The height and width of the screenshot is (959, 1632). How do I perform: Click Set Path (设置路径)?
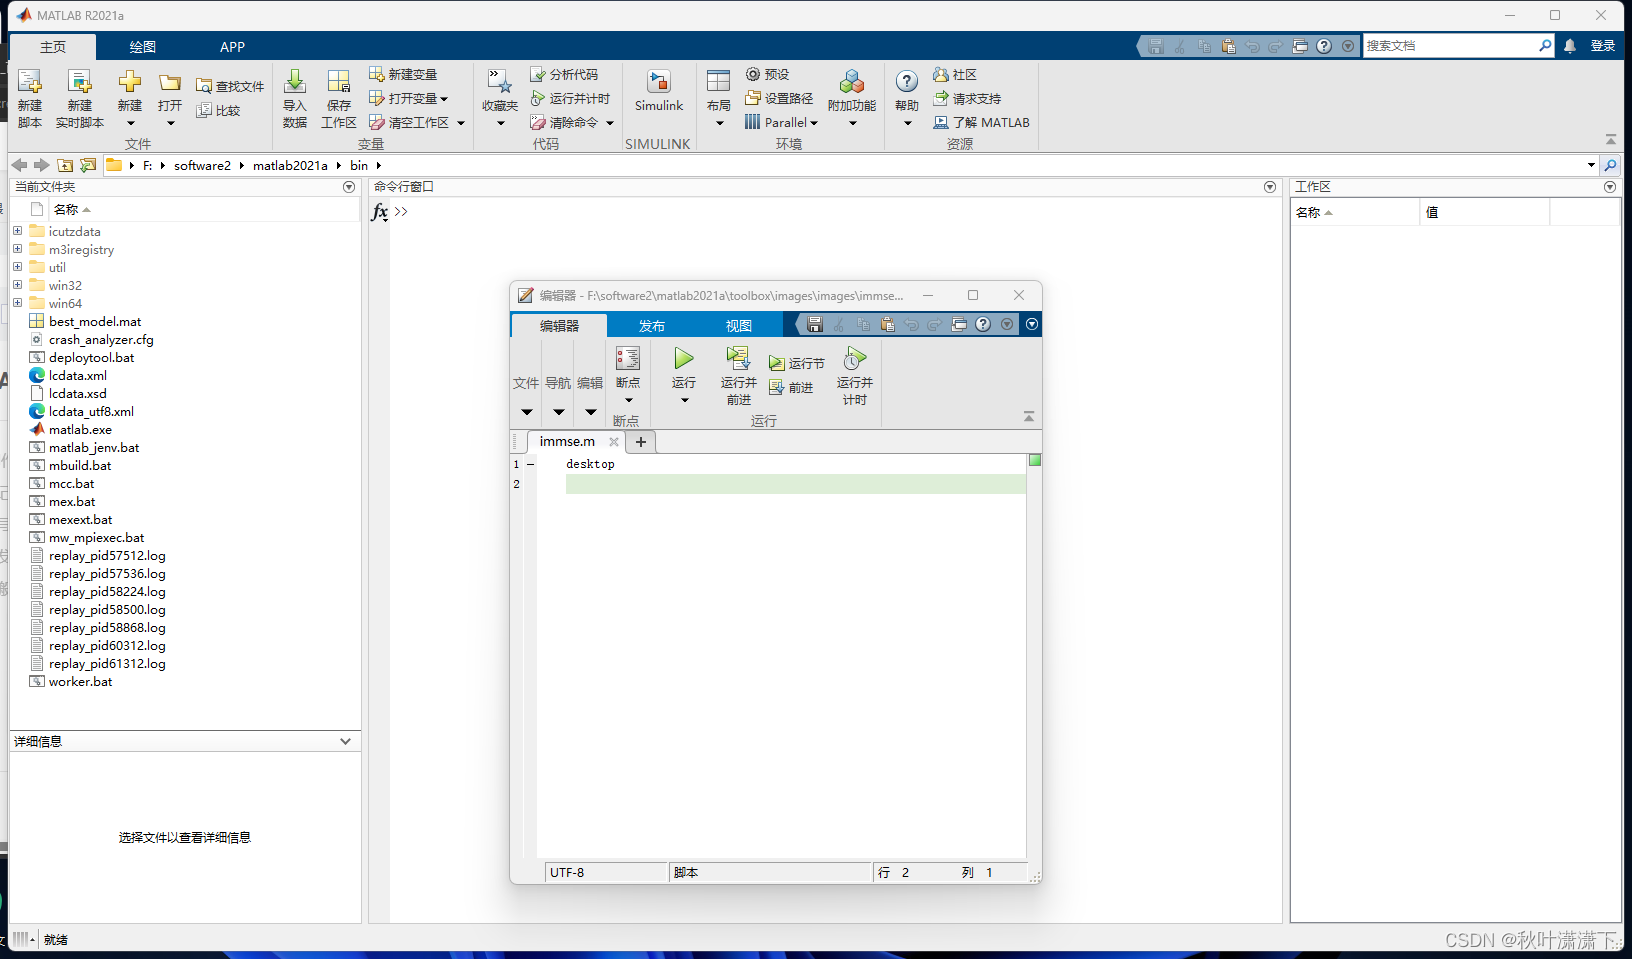tap(779, 99)
